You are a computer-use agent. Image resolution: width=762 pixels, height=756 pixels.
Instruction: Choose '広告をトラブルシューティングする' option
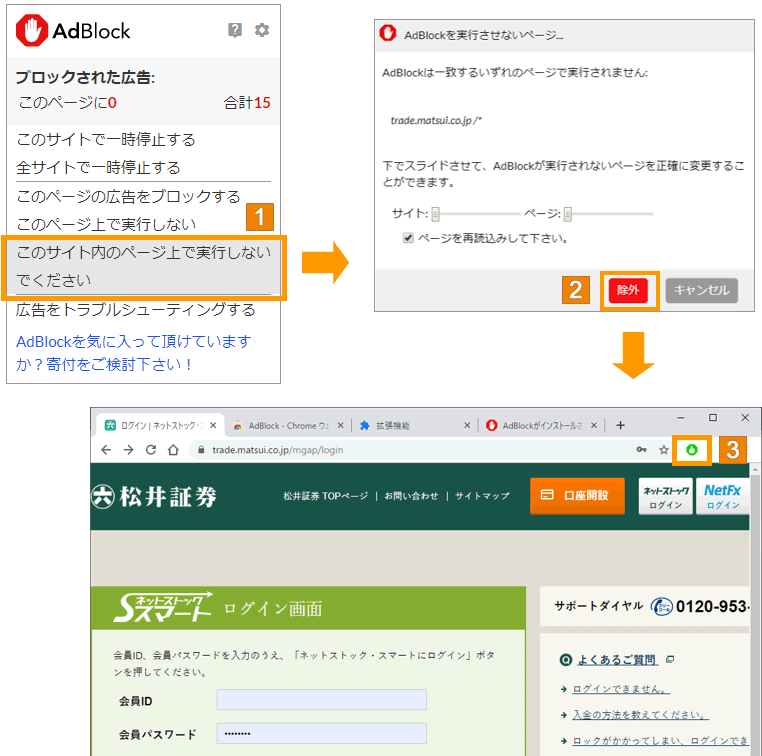tap(136, 309)
